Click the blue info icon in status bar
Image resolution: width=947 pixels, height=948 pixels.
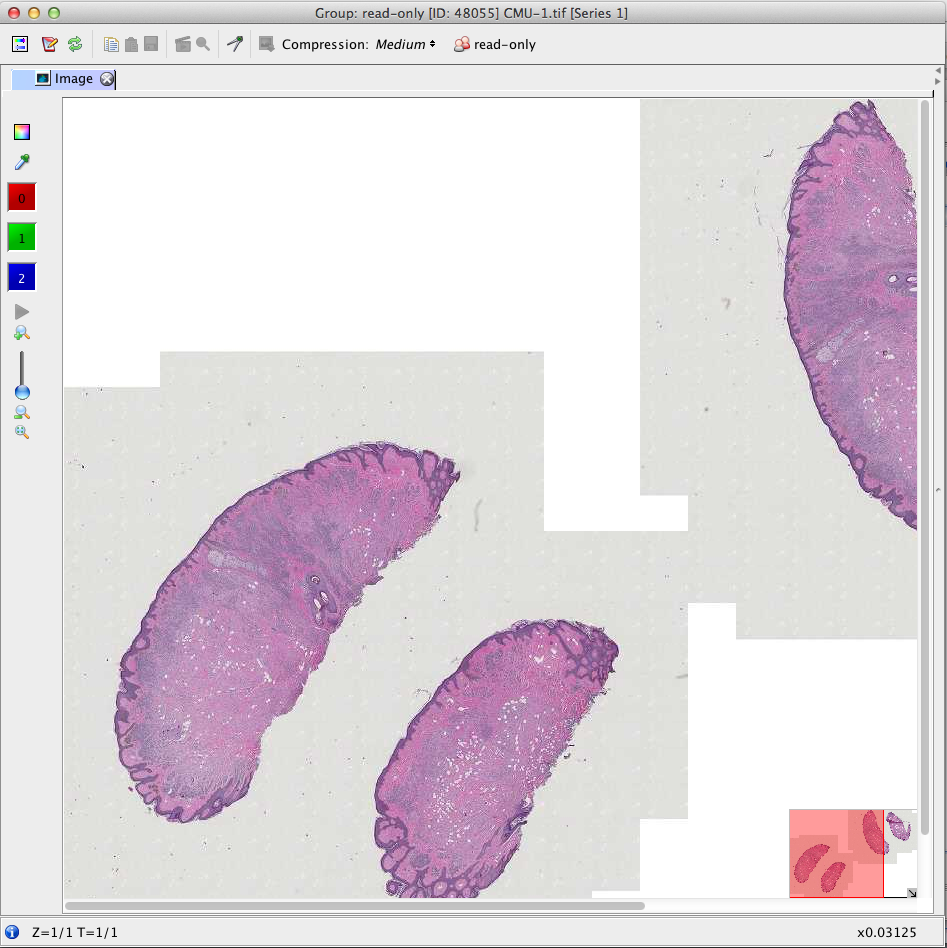point(11,932)
